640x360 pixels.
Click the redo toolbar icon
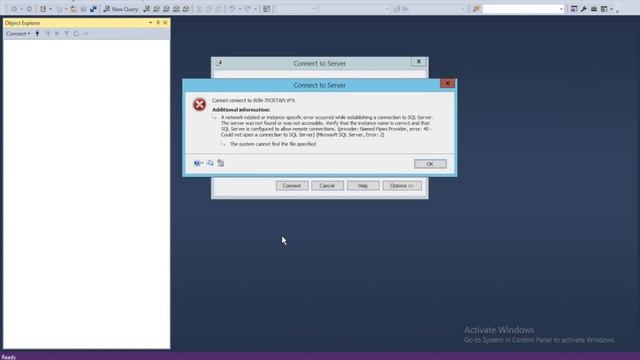(248, 9)
